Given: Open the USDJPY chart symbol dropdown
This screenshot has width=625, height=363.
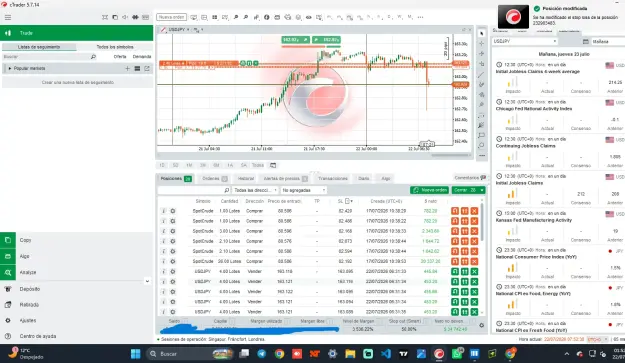Looking at the screenshot, I should pos(188,29).
